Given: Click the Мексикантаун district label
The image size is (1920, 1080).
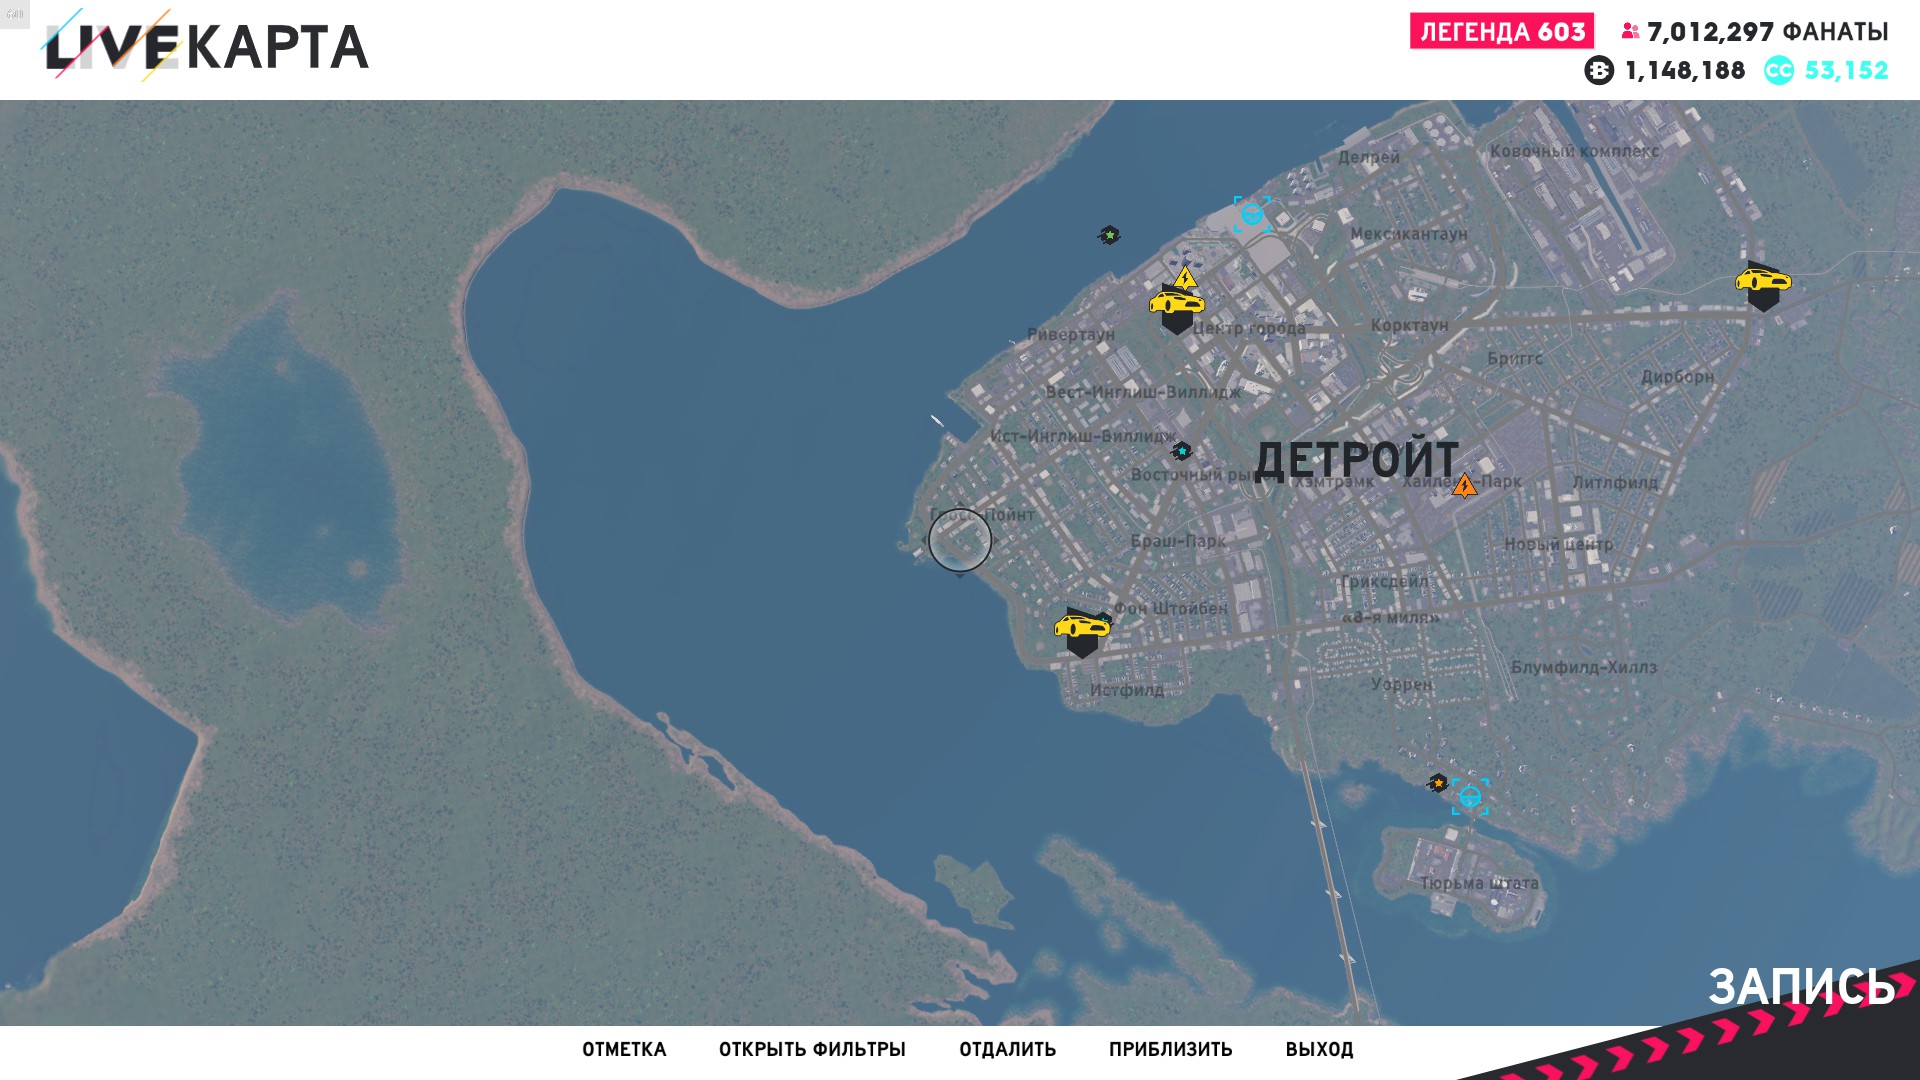Looking at the screenshot, I should (1409, 234).
